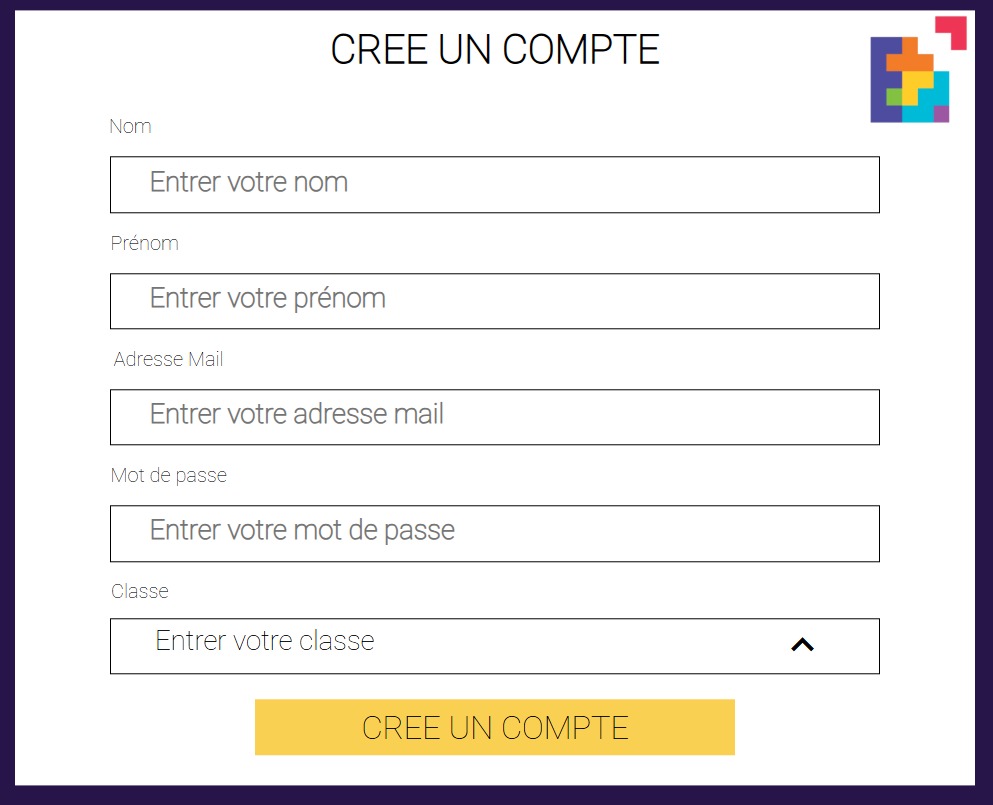Click the small purple square in the logo

pyautogui.click(x=941, y=114)
